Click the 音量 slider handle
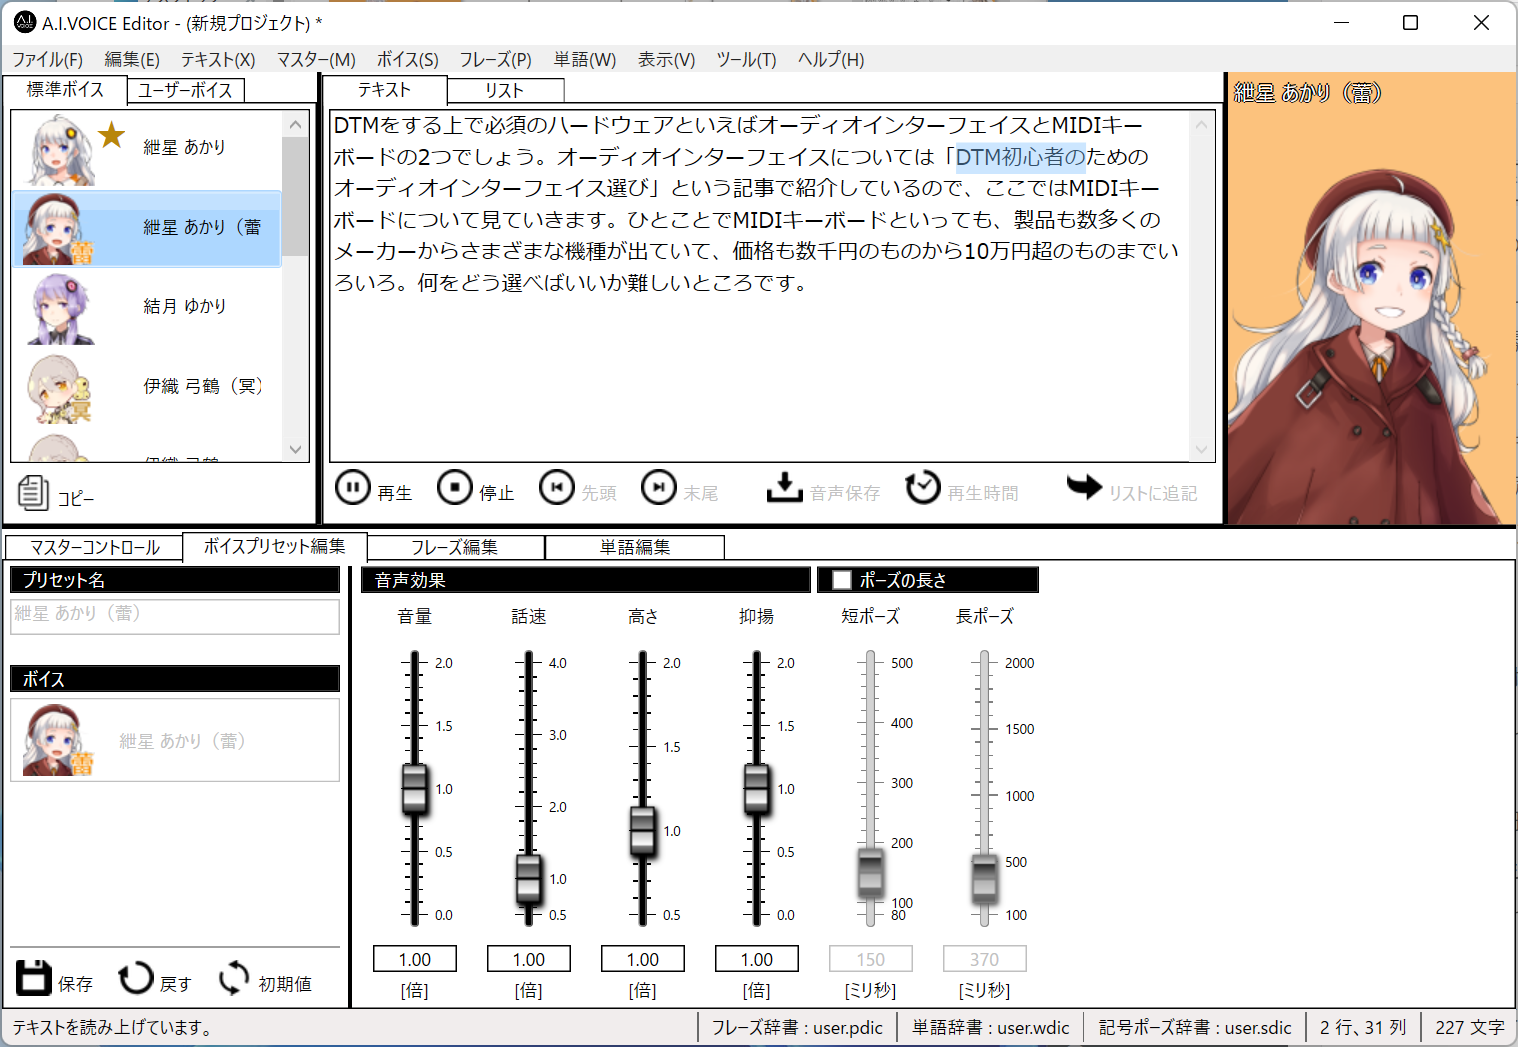Viewport: 1518px width, 1047px height. [414, 789]
